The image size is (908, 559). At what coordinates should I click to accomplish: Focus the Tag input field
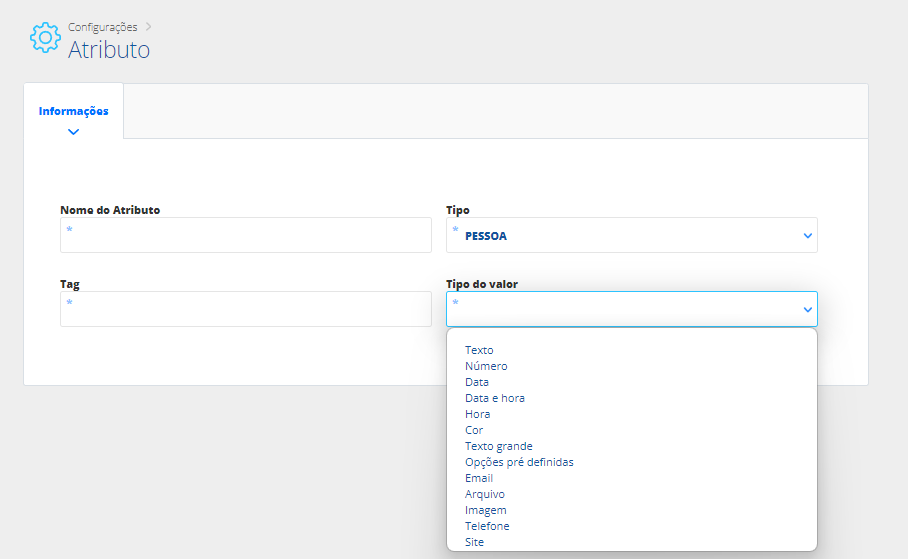click(246, 309)
